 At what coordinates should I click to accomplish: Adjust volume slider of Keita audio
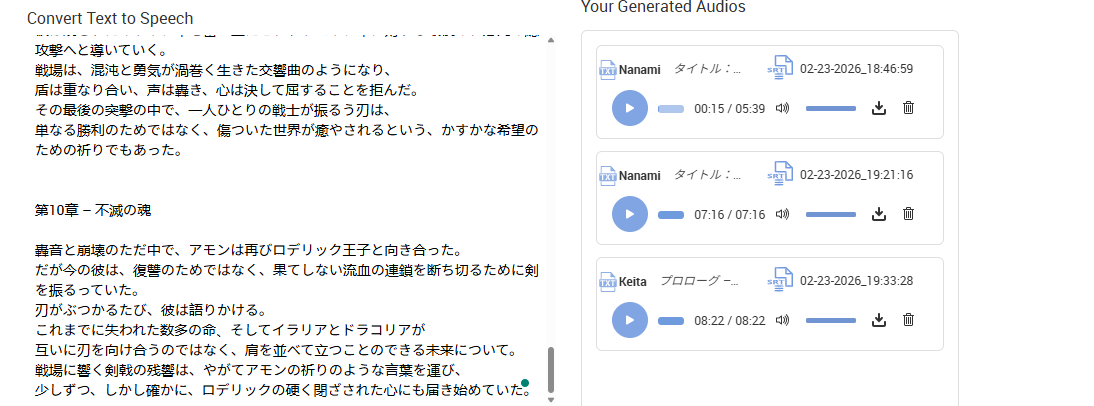tap(830, 320)
